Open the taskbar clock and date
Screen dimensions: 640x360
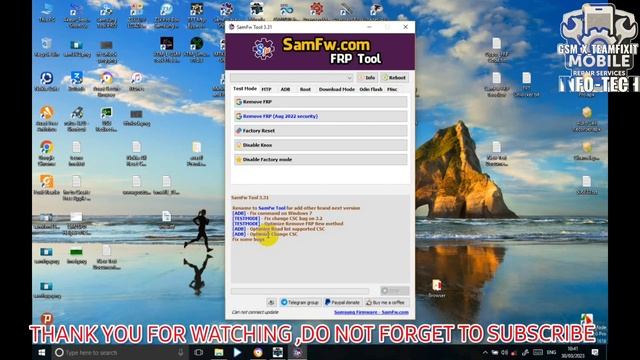point(573,352)
